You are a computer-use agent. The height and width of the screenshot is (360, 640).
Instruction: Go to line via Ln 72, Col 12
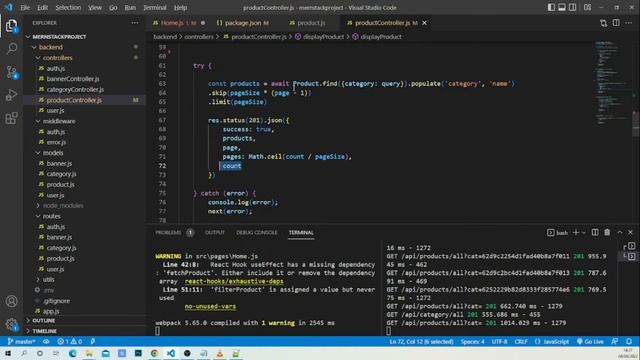pos(421,341)
